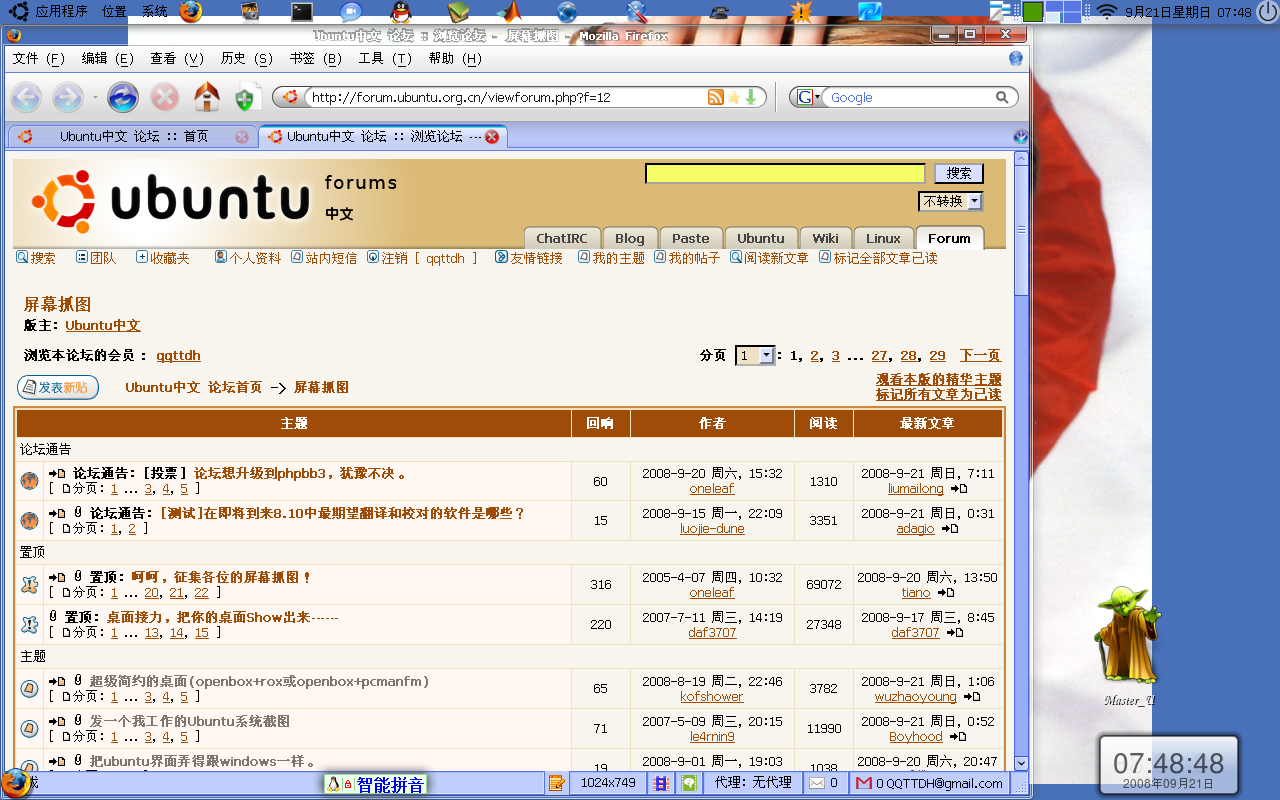The width and height of the screenshot is (1280, 800).
Task: Open the 不转换 conversion dropdown
Action: point(950,201)
